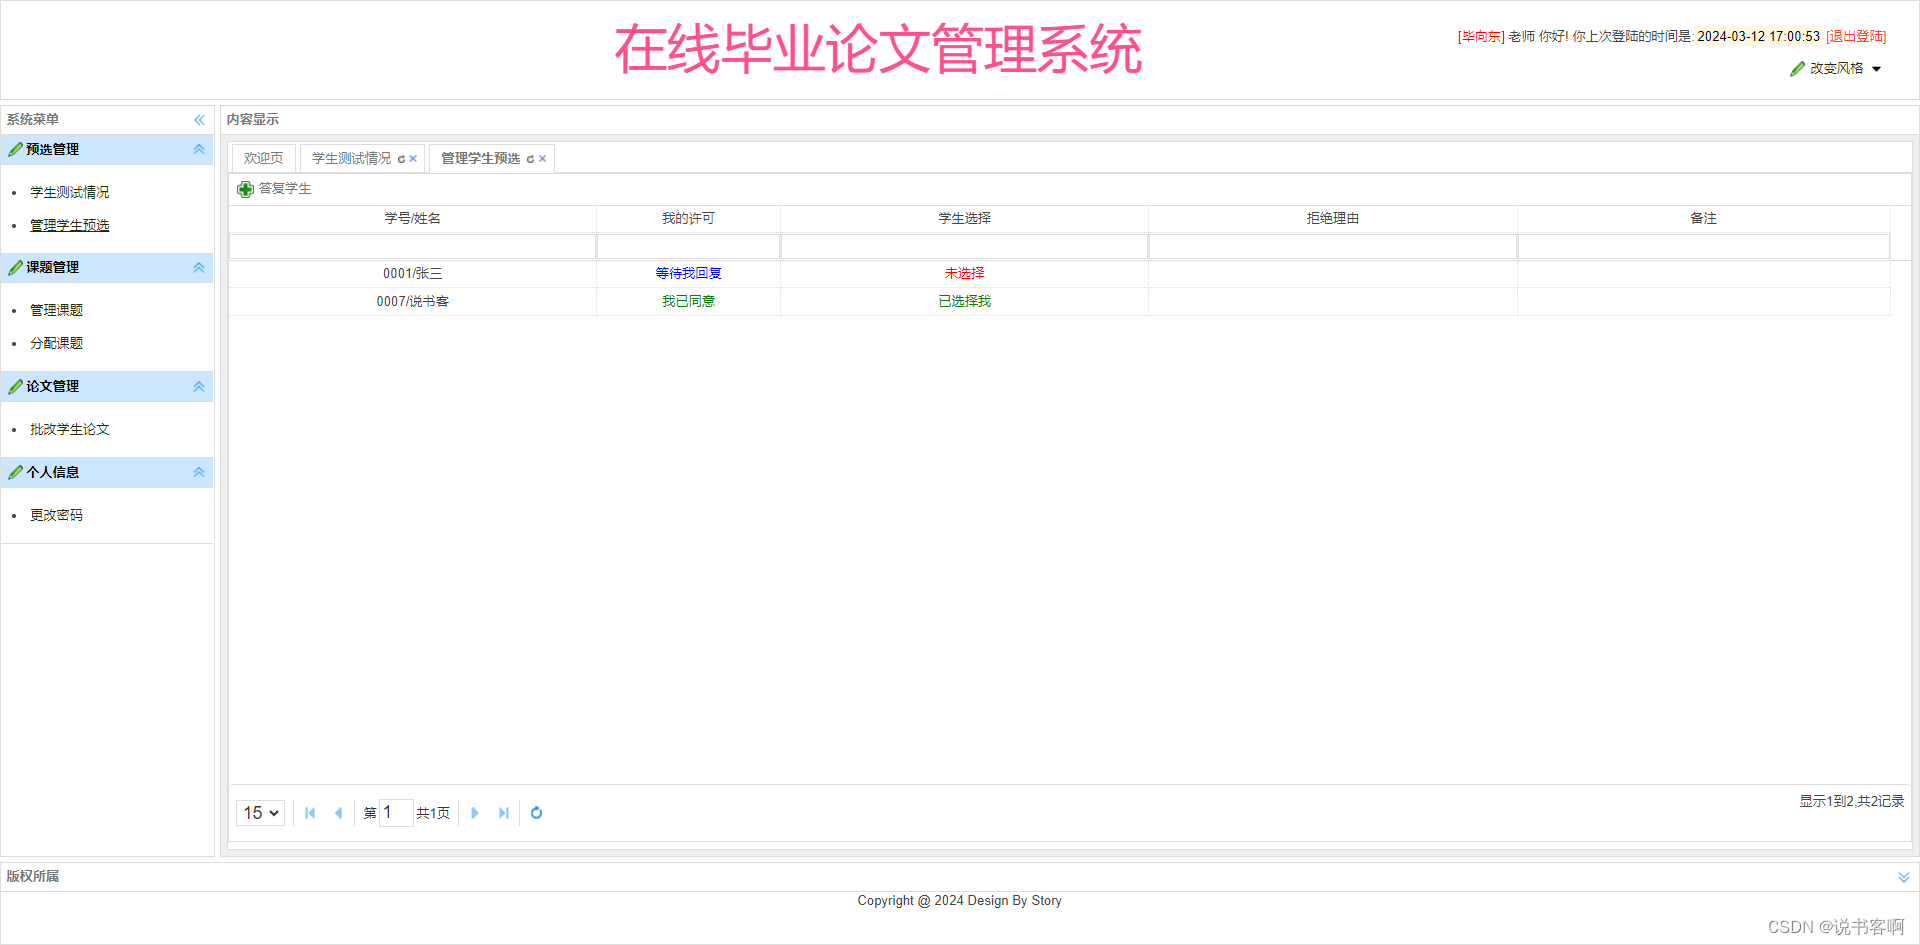Click the 毕向东 username link
The height and width of the screenshot is (945, 1920).
pyautogui.click(x=1481, y=36)
